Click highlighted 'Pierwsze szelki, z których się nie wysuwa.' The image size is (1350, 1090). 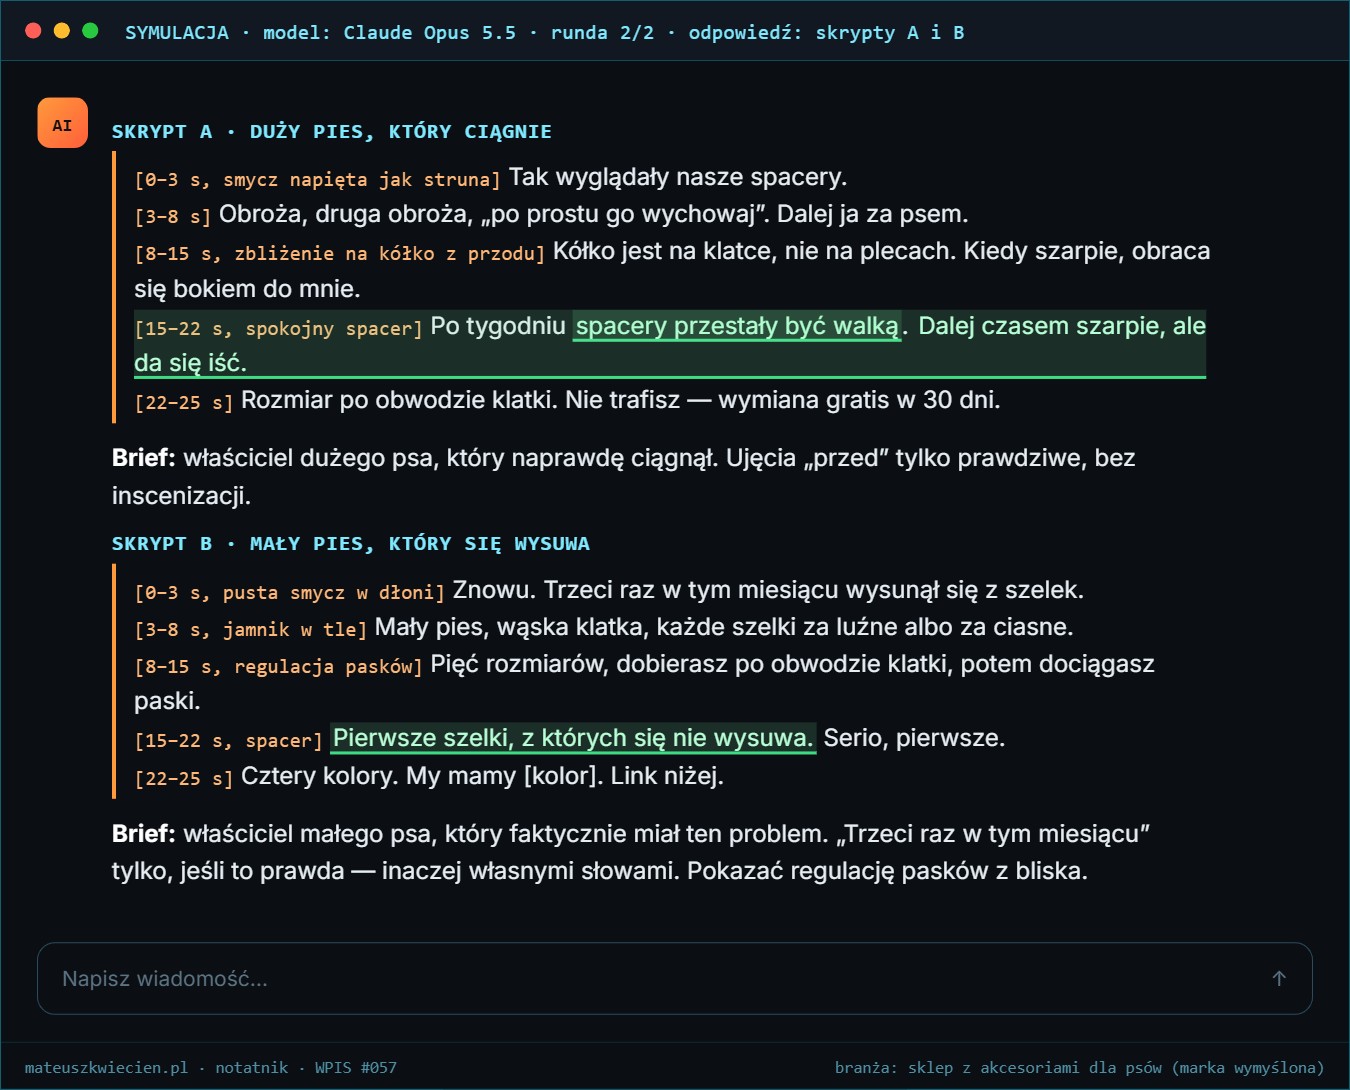tap(573, 738)
